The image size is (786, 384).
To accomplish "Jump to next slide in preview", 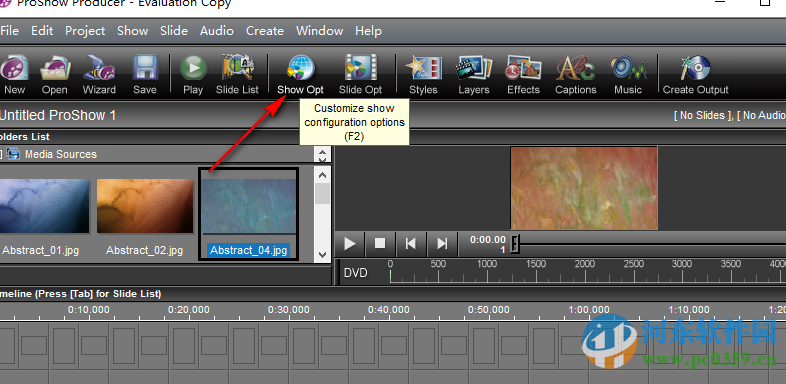I will click(x=442, y=244).
